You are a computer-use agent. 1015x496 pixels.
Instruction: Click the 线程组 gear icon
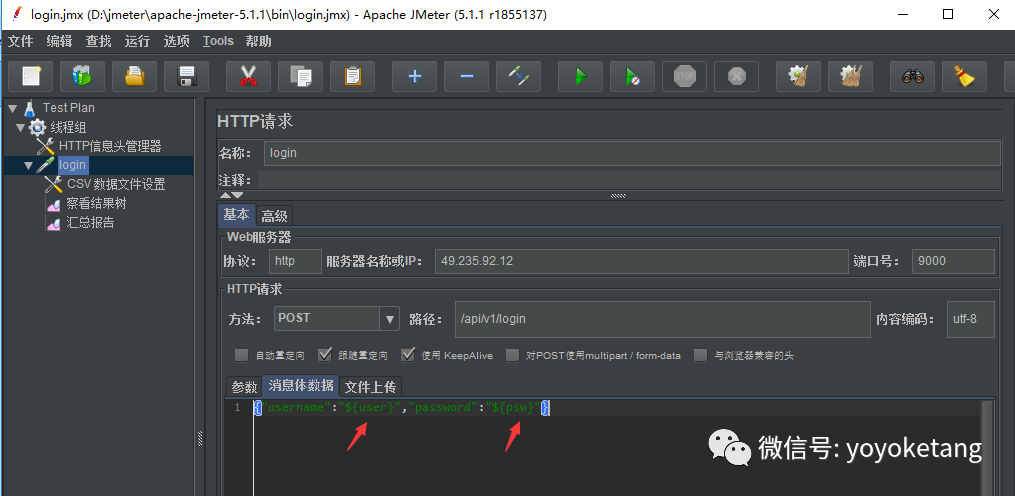coord(38,127)
